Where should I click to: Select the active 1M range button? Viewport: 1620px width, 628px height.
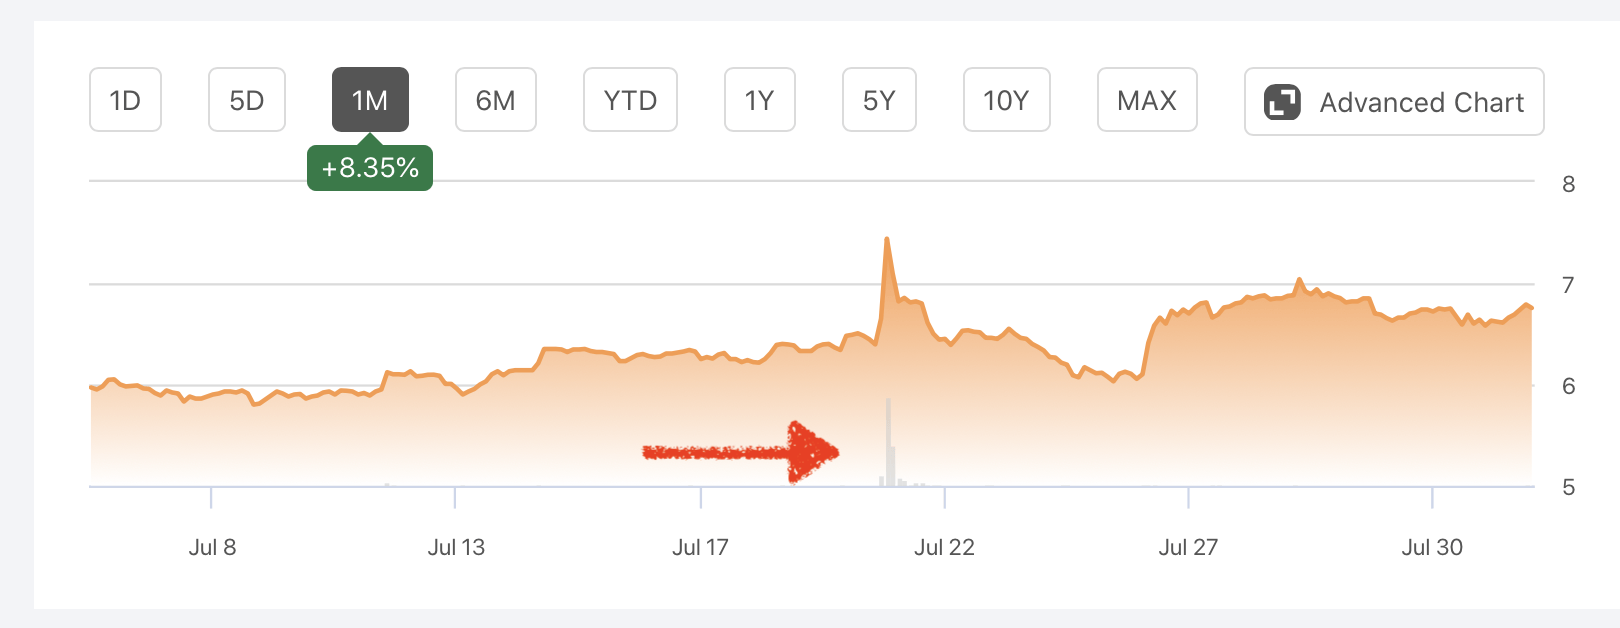[370, 100]
